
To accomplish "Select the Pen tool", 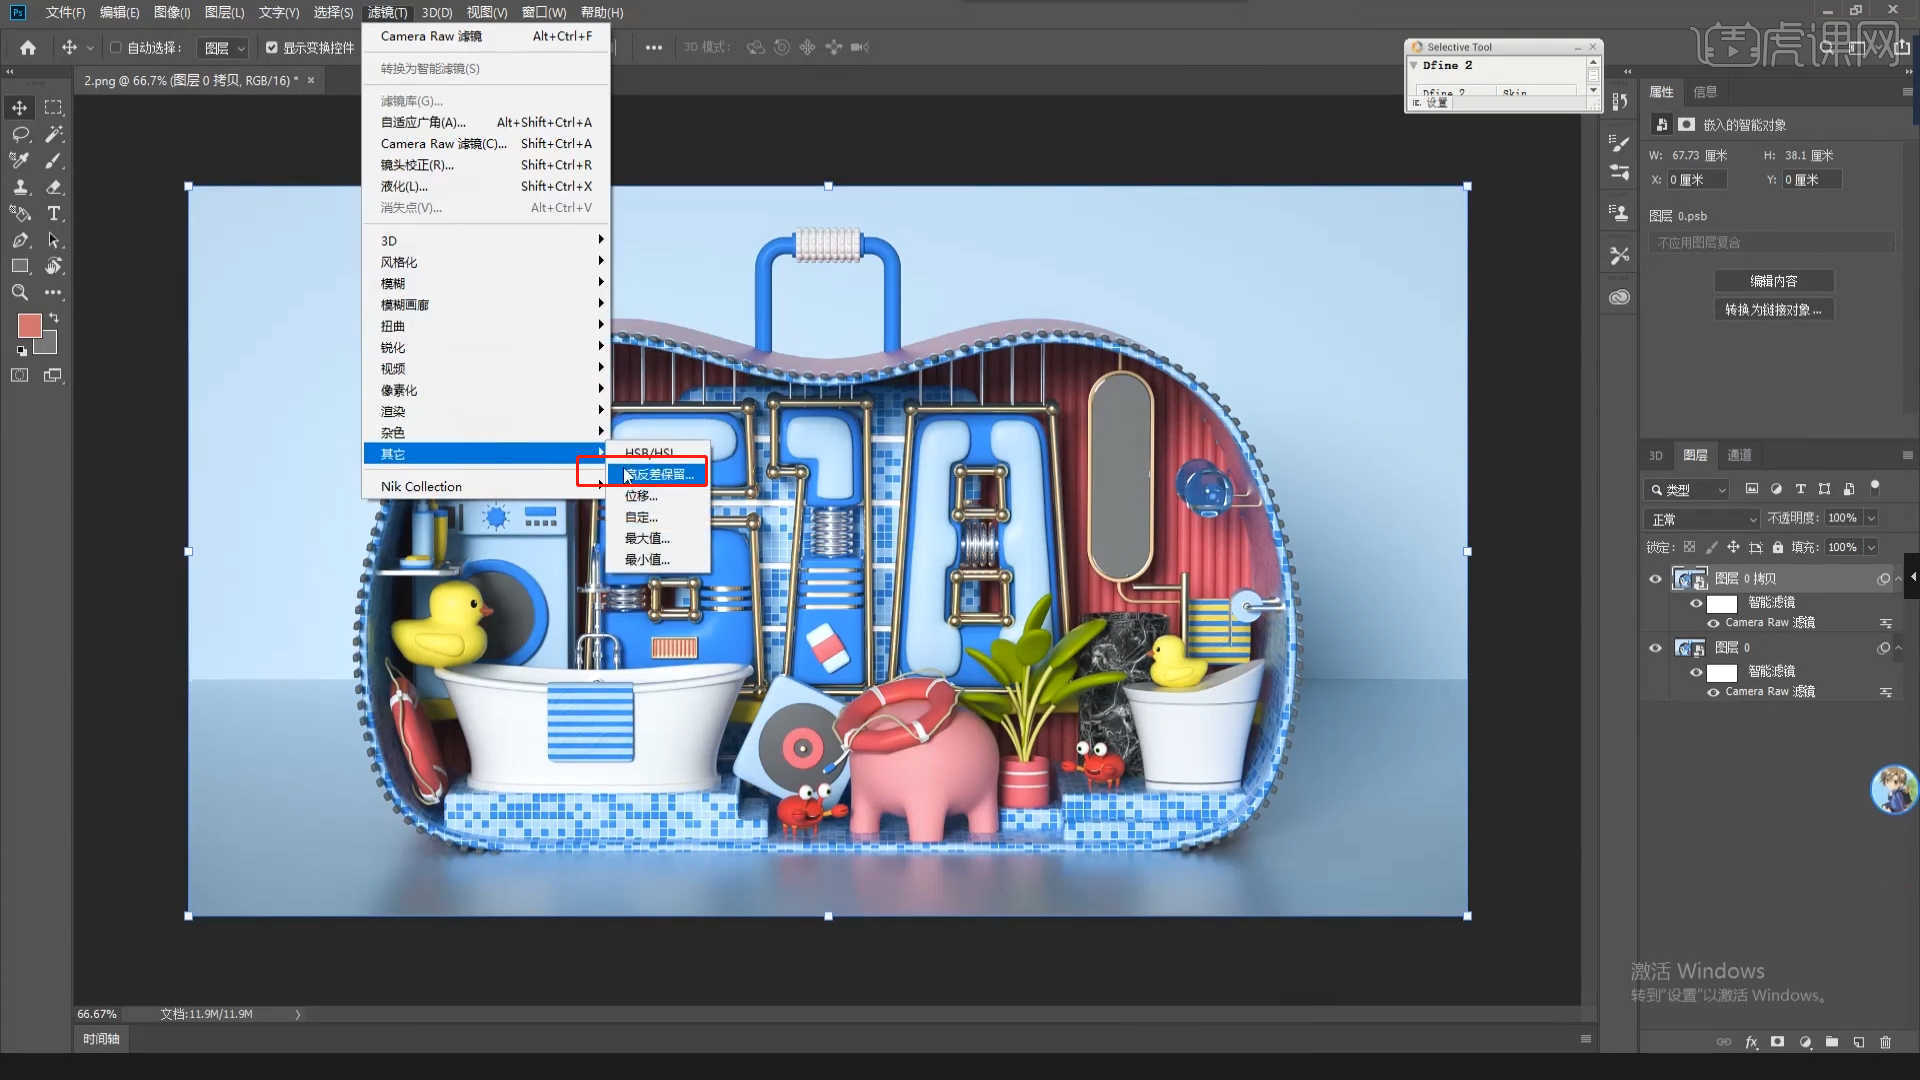I will click(x=20, y=240).
